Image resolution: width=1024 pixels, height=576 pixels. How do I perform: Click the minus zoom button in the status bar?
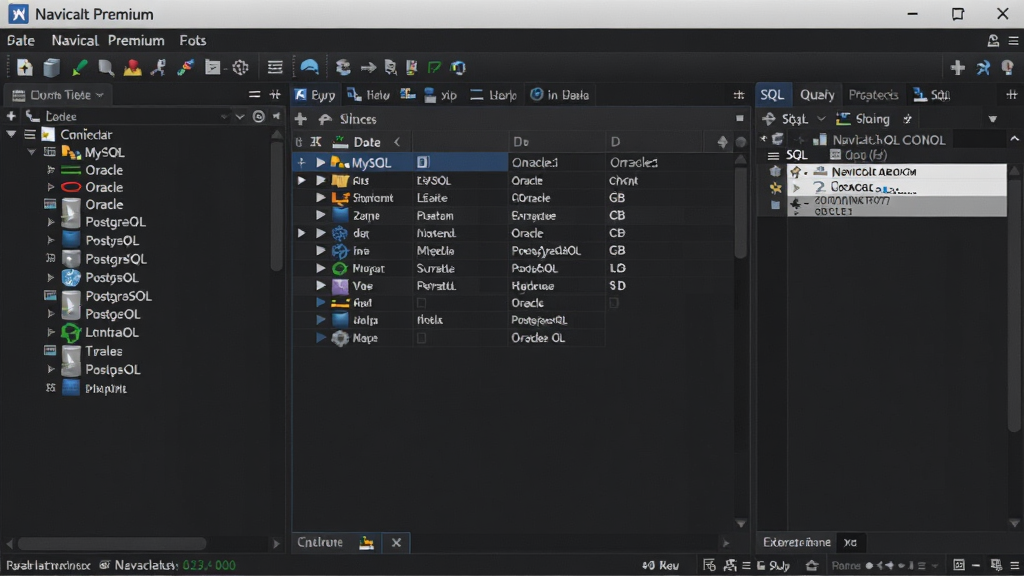point(976,565)
